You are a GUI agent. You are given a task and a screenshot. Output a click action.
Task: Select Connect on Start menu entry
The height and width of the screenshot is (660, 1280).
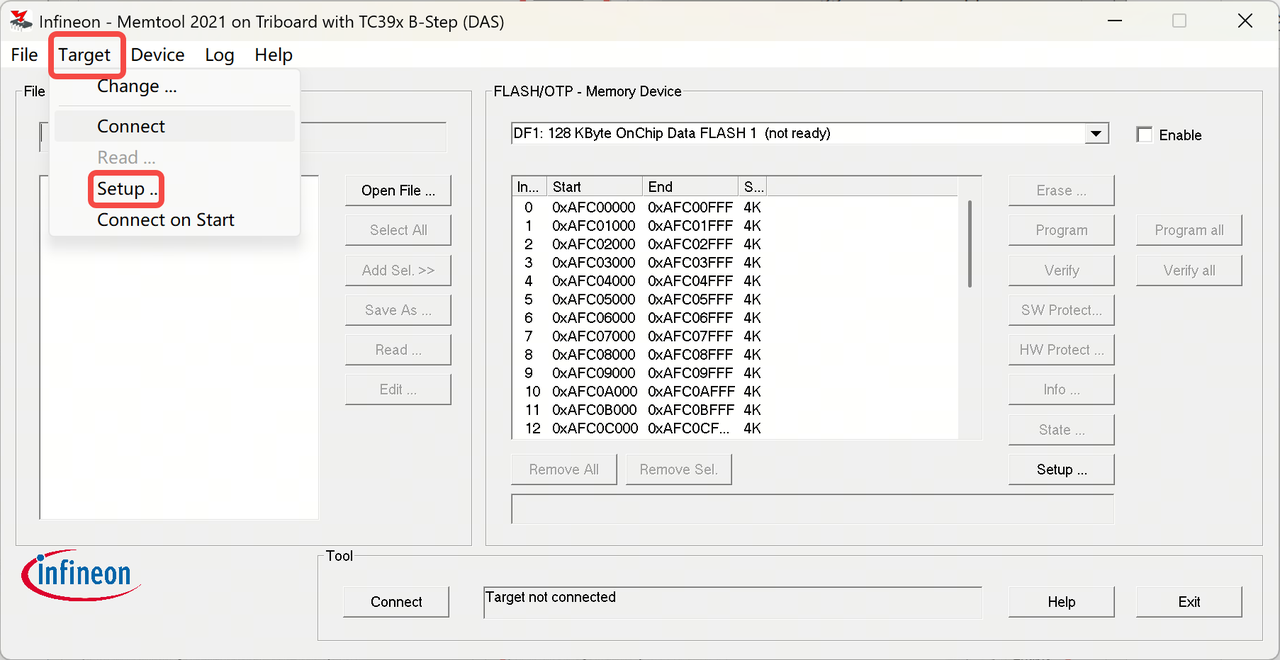[174, 220]
